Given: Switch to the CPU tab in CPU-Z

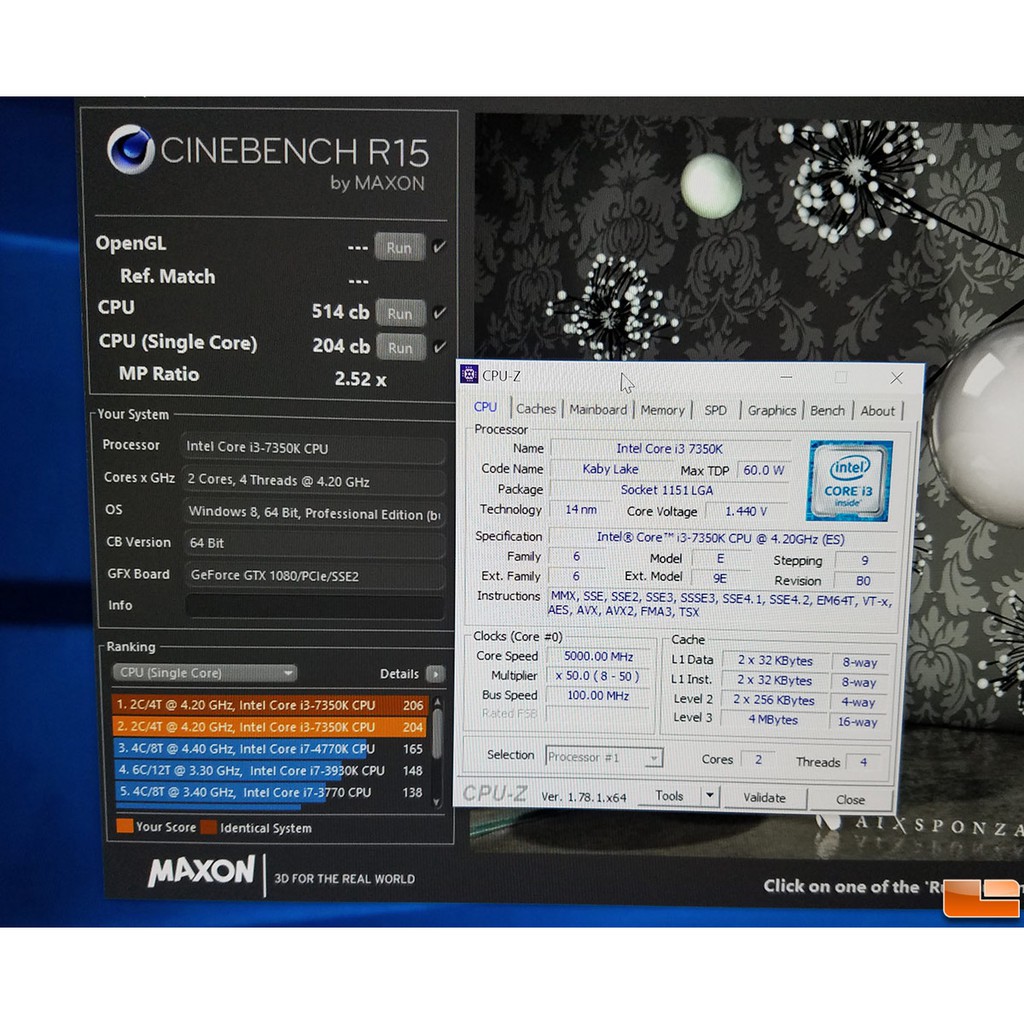Looking at the screenshot, I should point(485,408).
